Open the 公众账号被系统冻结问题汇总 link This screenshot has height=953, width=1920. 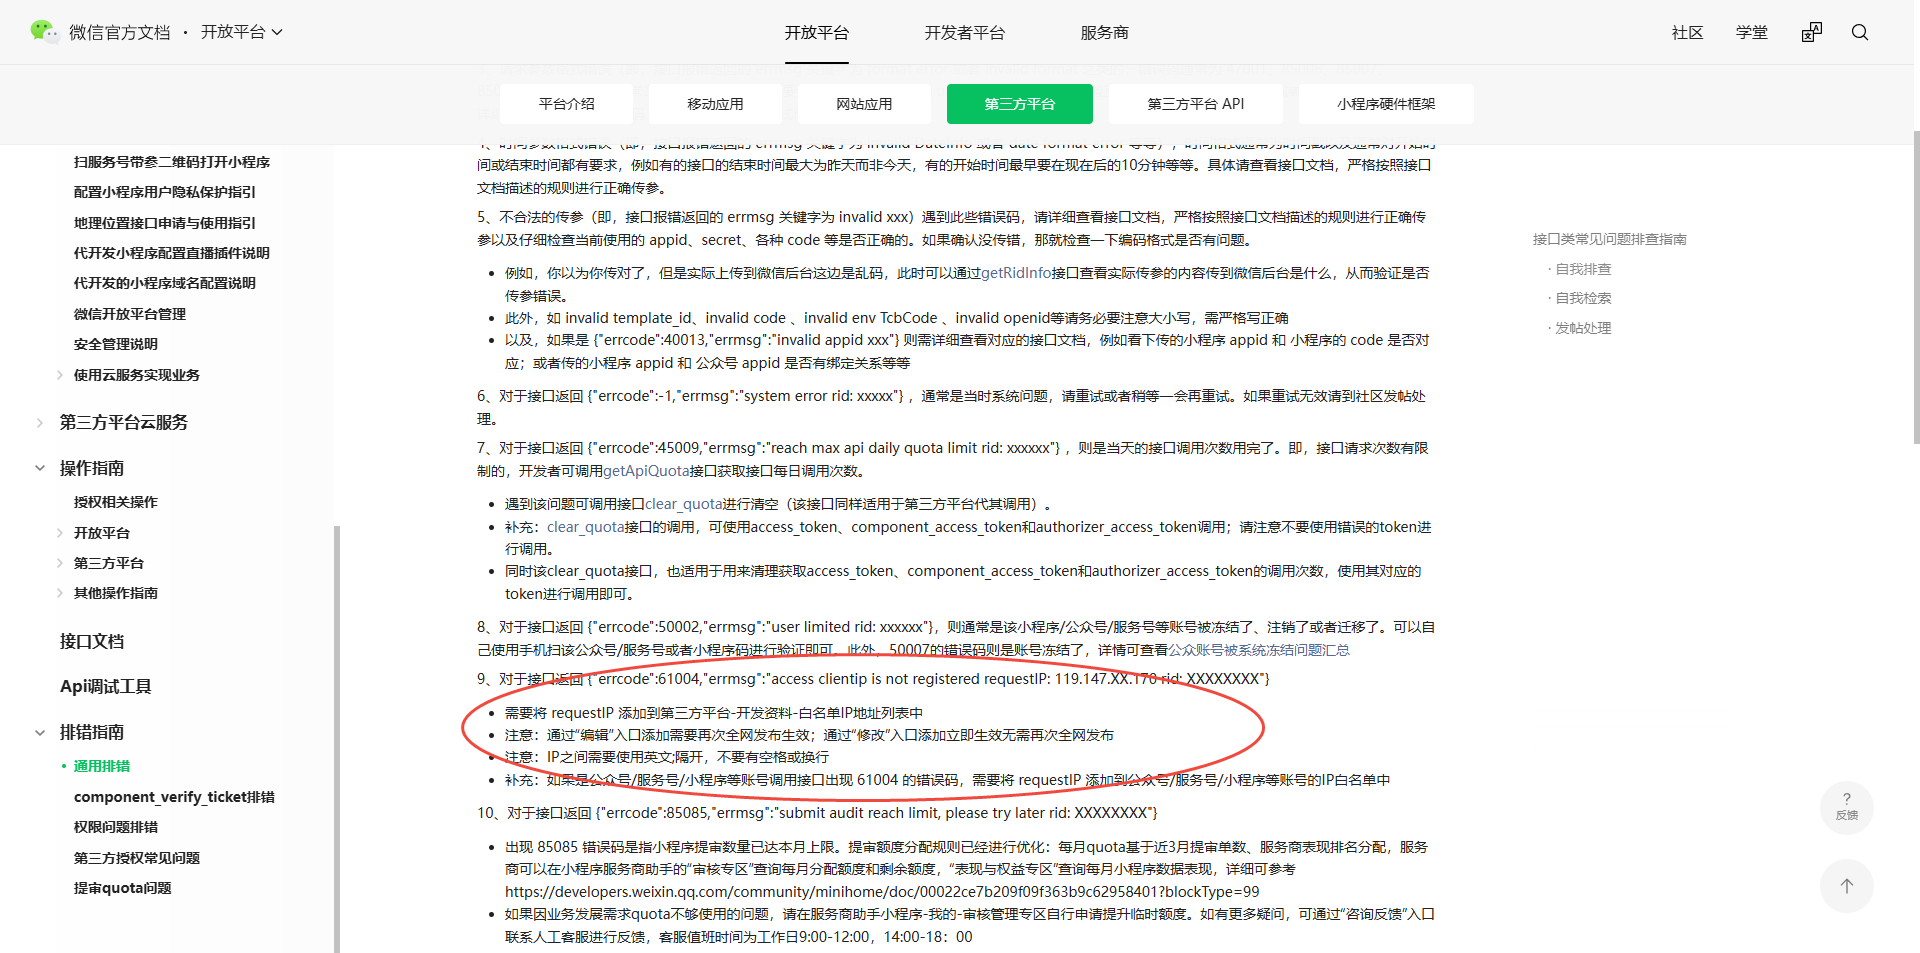point(1259,650)
